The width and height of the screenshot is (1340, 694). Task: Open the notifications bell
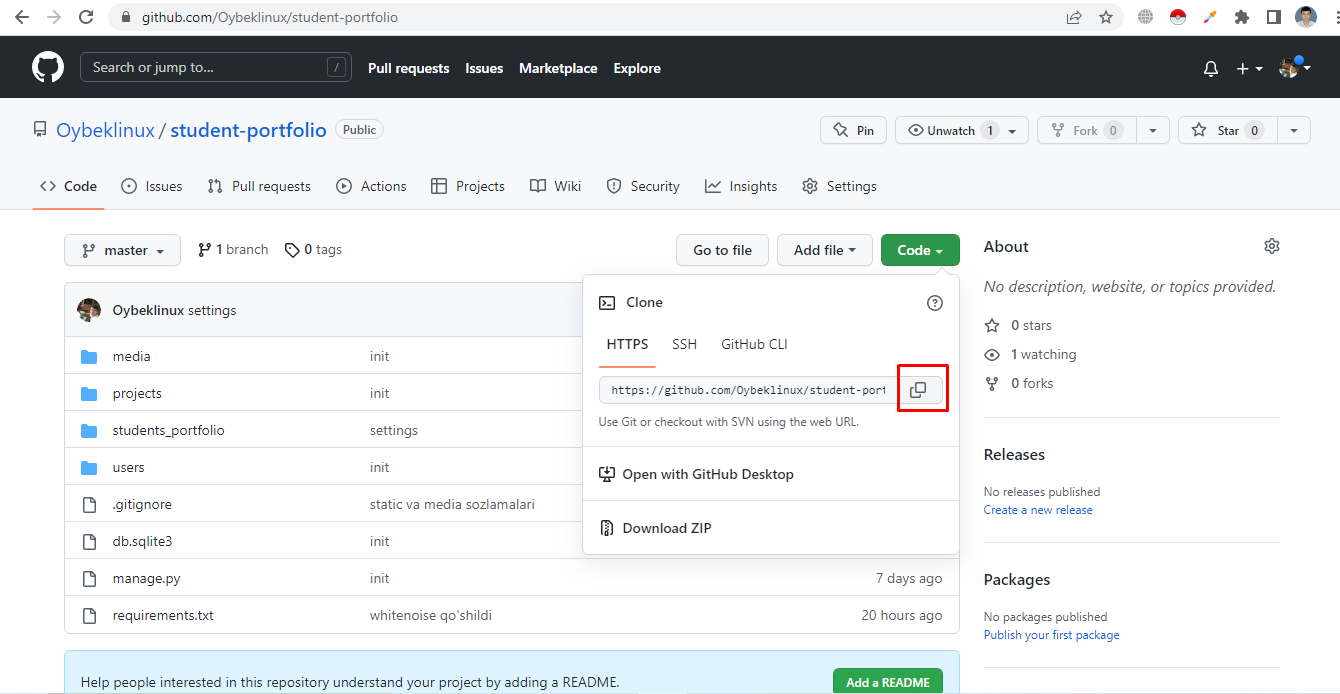(1211, 69)
